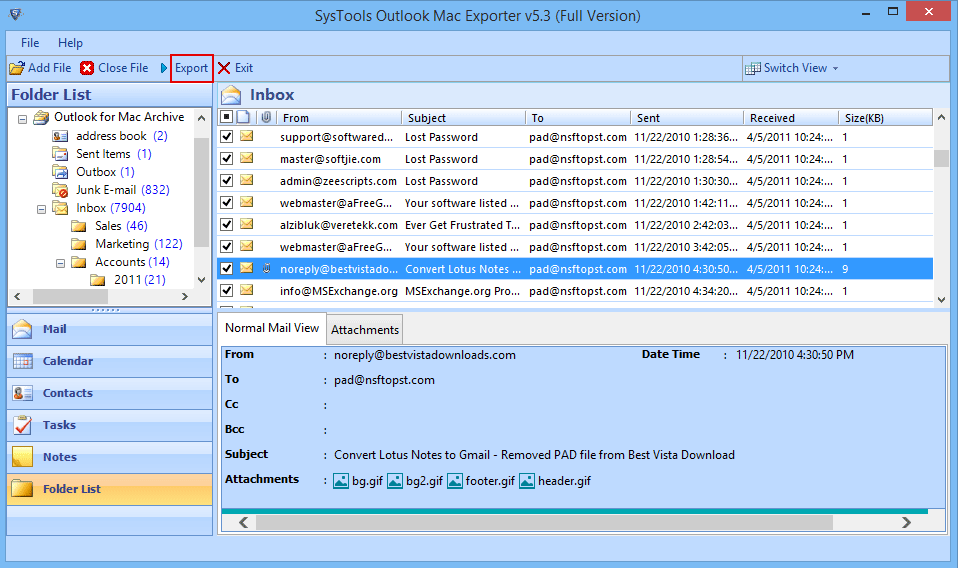Collapse the Outlook for Mac Archive node
Screen dimensions: 959x569
click(x=23, y=119)
